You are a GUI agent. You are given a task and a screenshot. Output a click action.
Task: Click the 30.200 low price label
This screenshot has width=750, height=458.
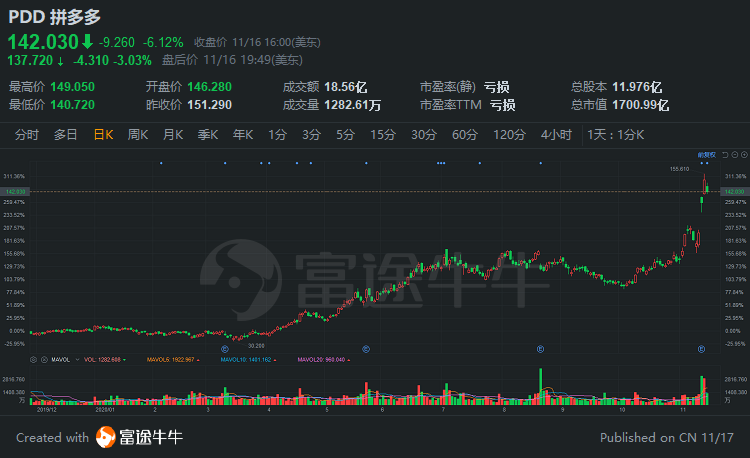(256, 346)
